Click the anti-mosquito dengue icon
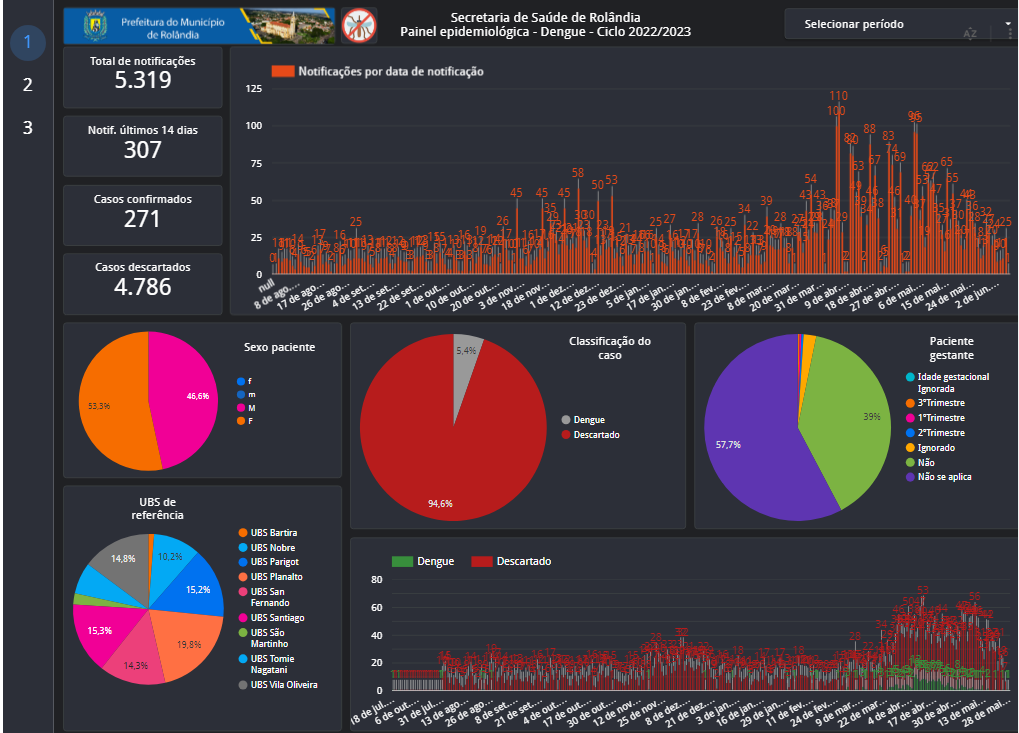Screen dimensions: 1019x733 click(x=359, y=25)
